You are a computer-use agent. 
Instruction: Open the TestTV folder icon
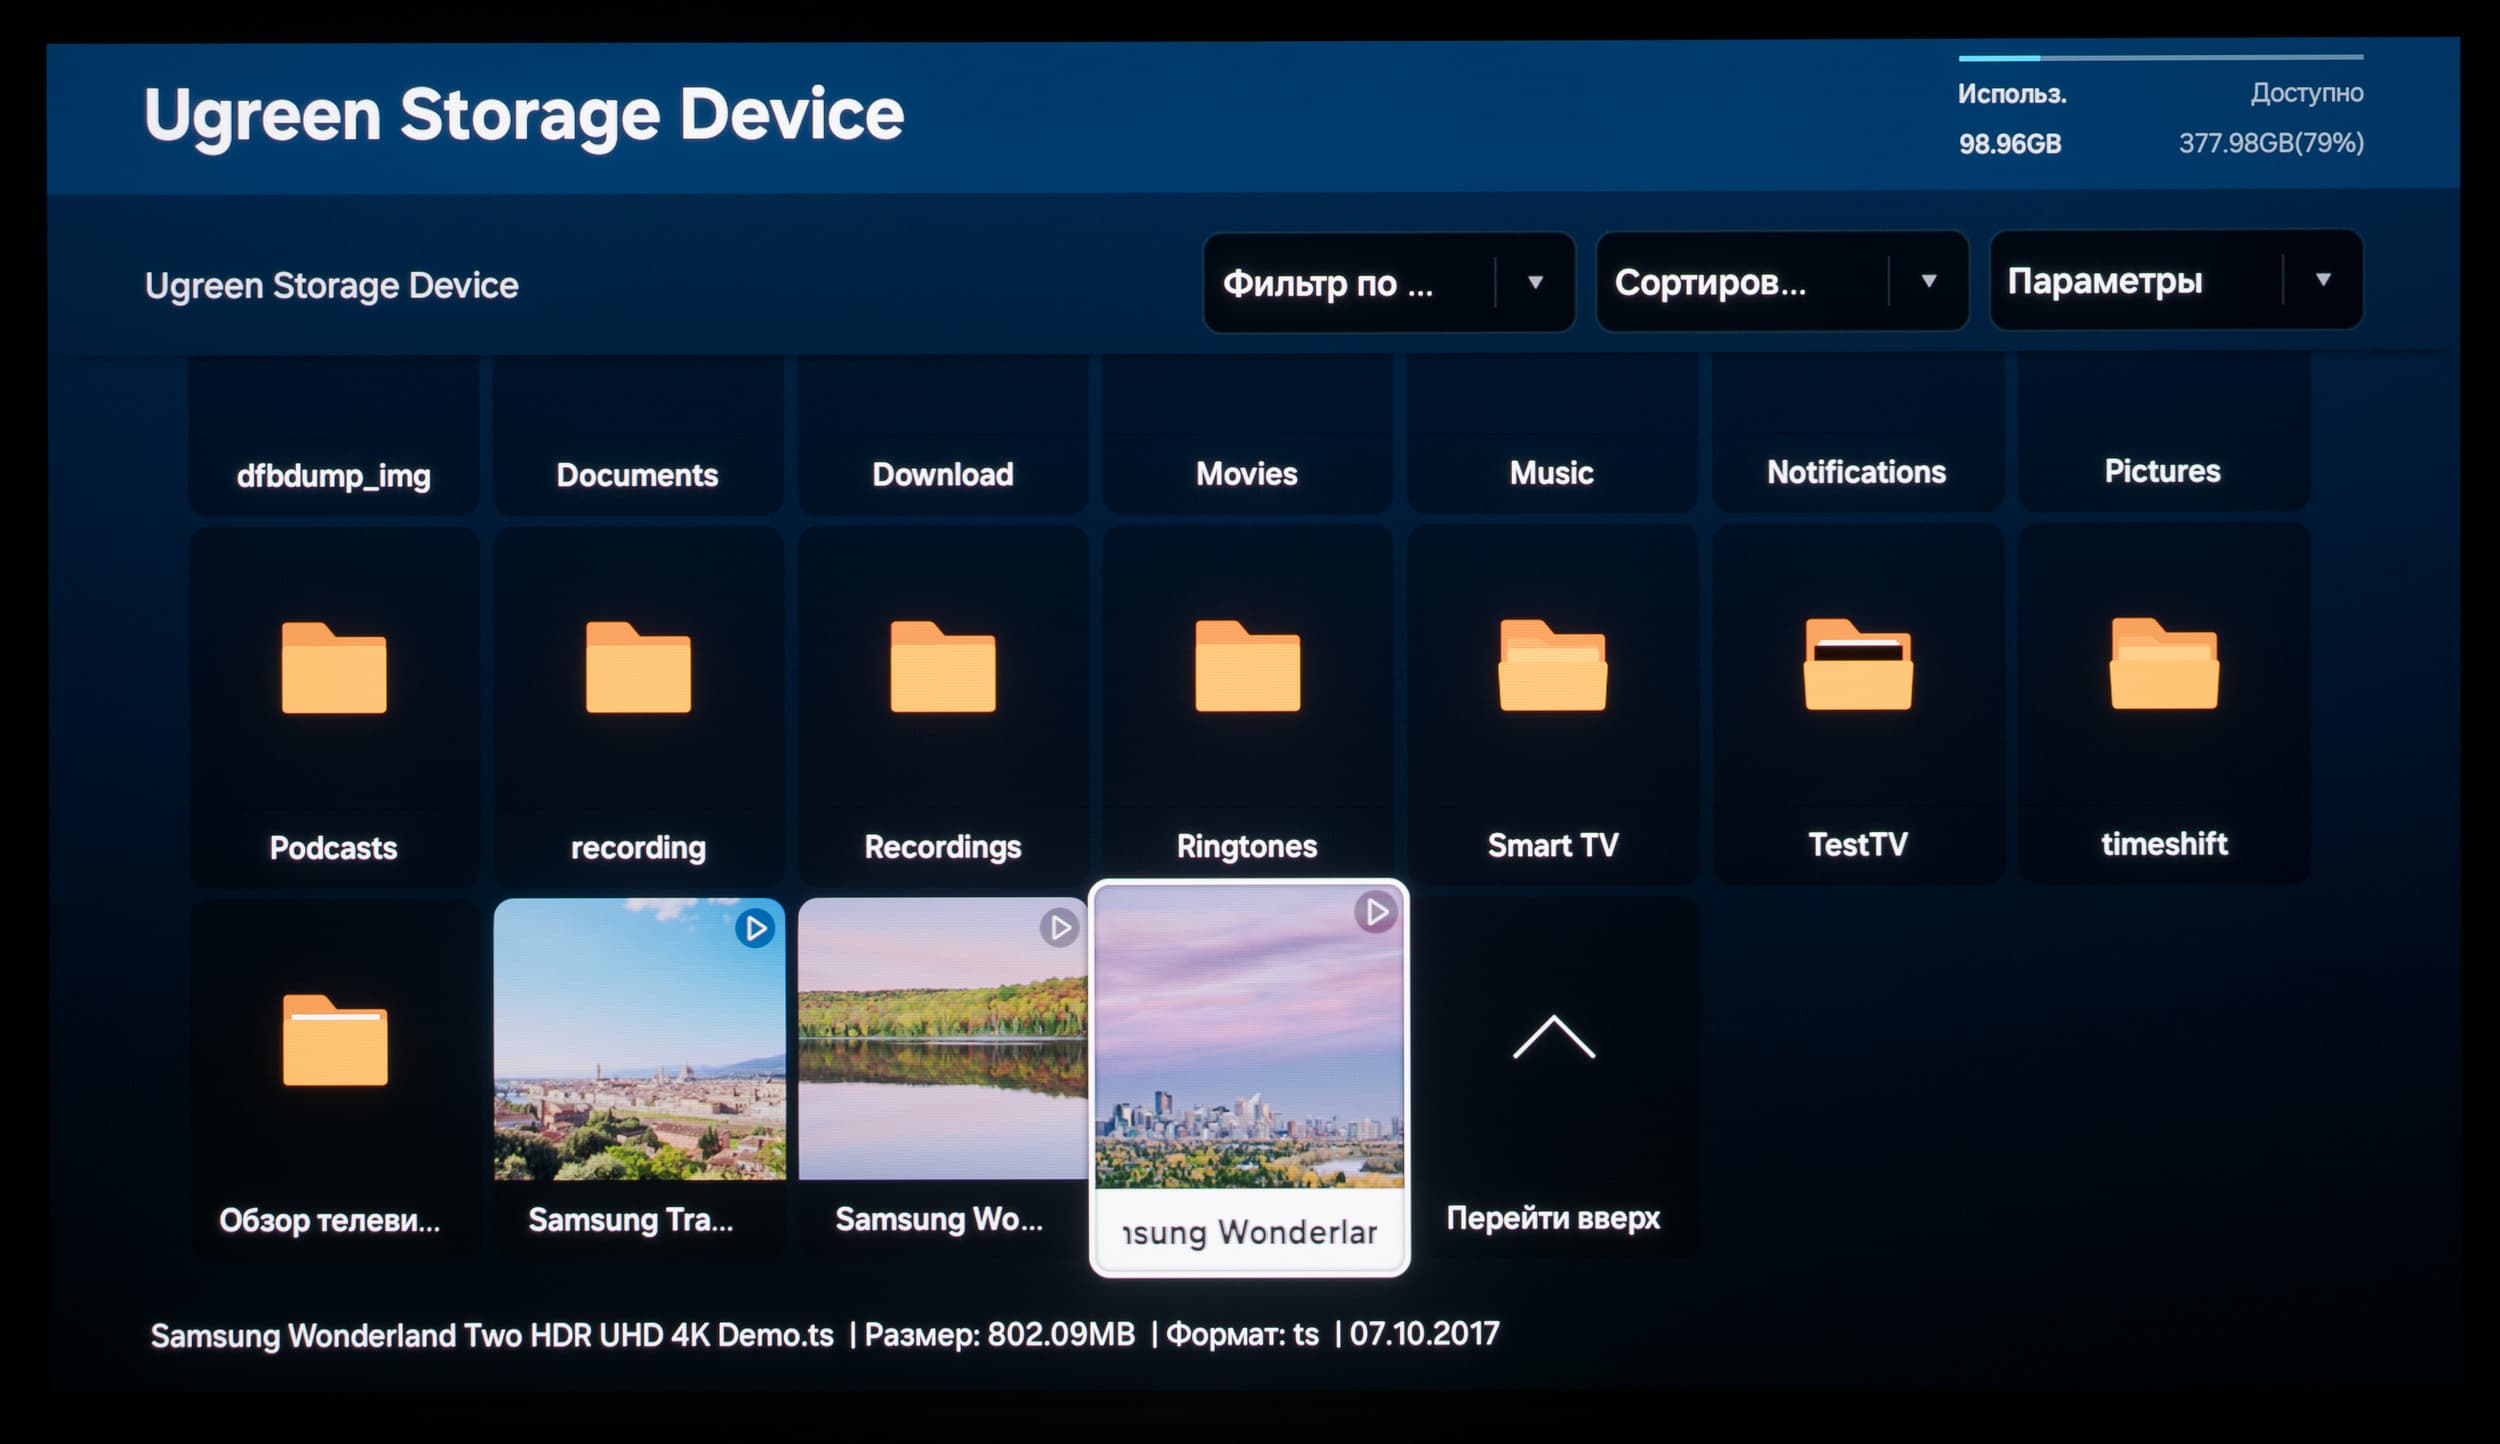(1858, 664)
